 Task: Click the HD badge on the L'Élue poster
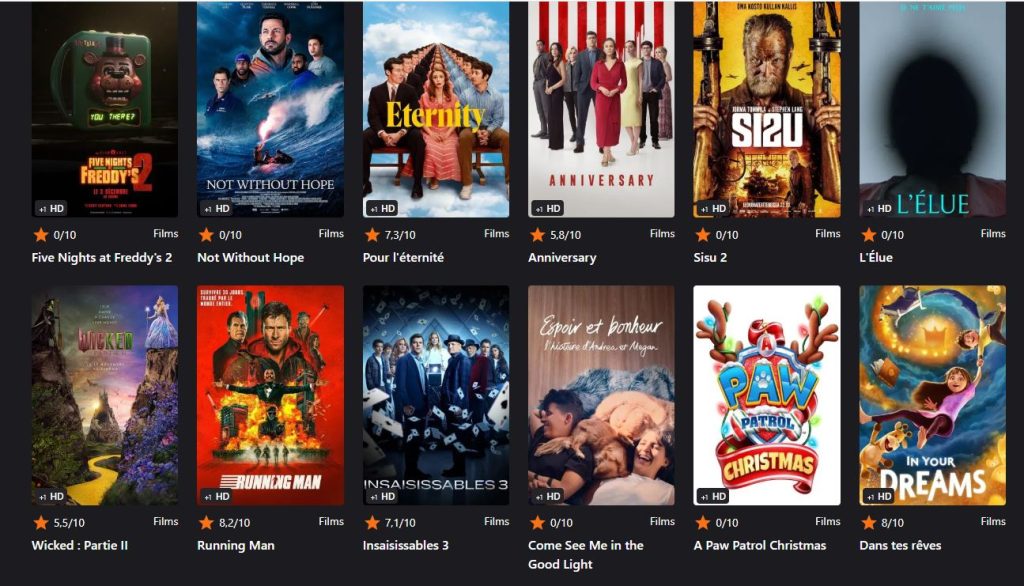(x=878, y=208)
